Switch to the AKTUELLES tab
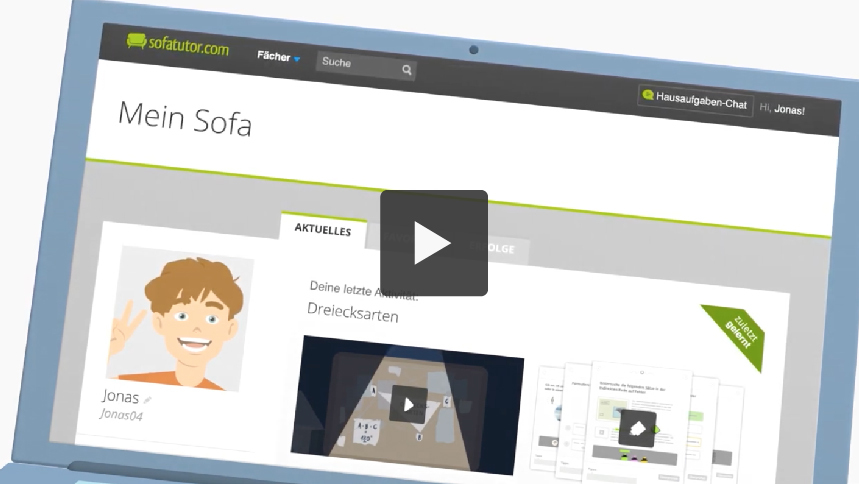 tap(322, 231)
